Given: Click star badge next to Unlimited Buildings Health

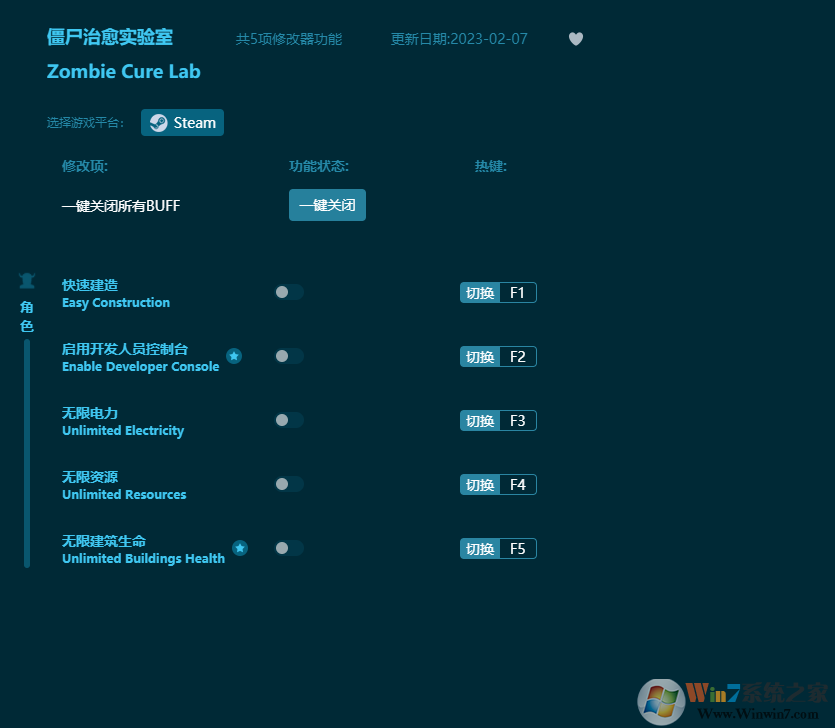Looking at the screenshot, I should pos(240,547).
